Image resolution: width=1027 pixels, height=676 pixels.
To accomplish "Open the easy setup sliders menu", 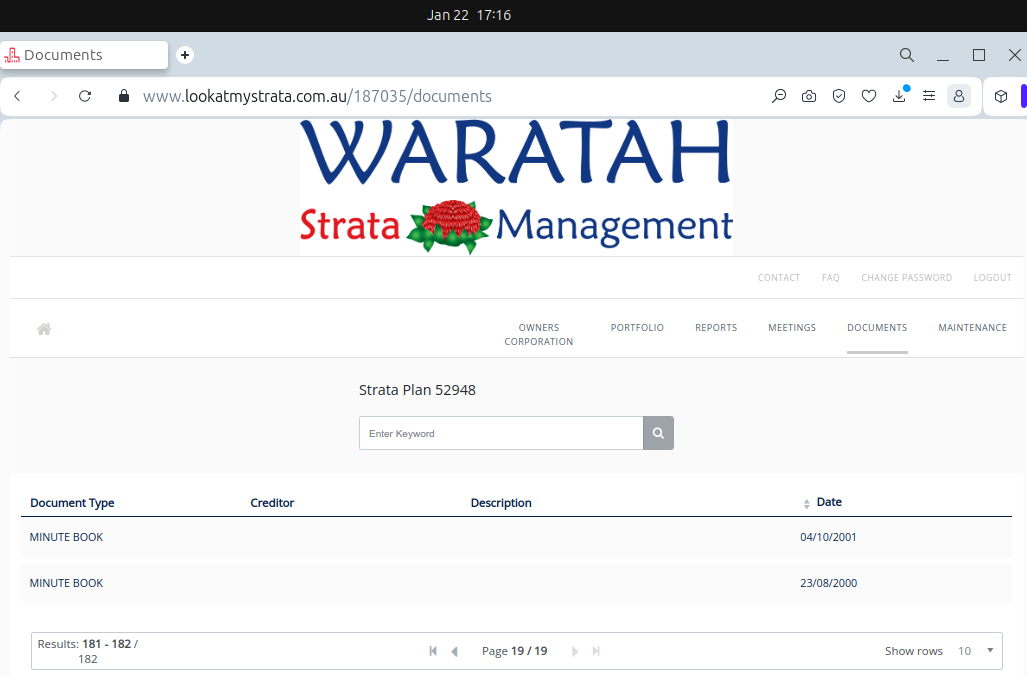I will 929,96.
